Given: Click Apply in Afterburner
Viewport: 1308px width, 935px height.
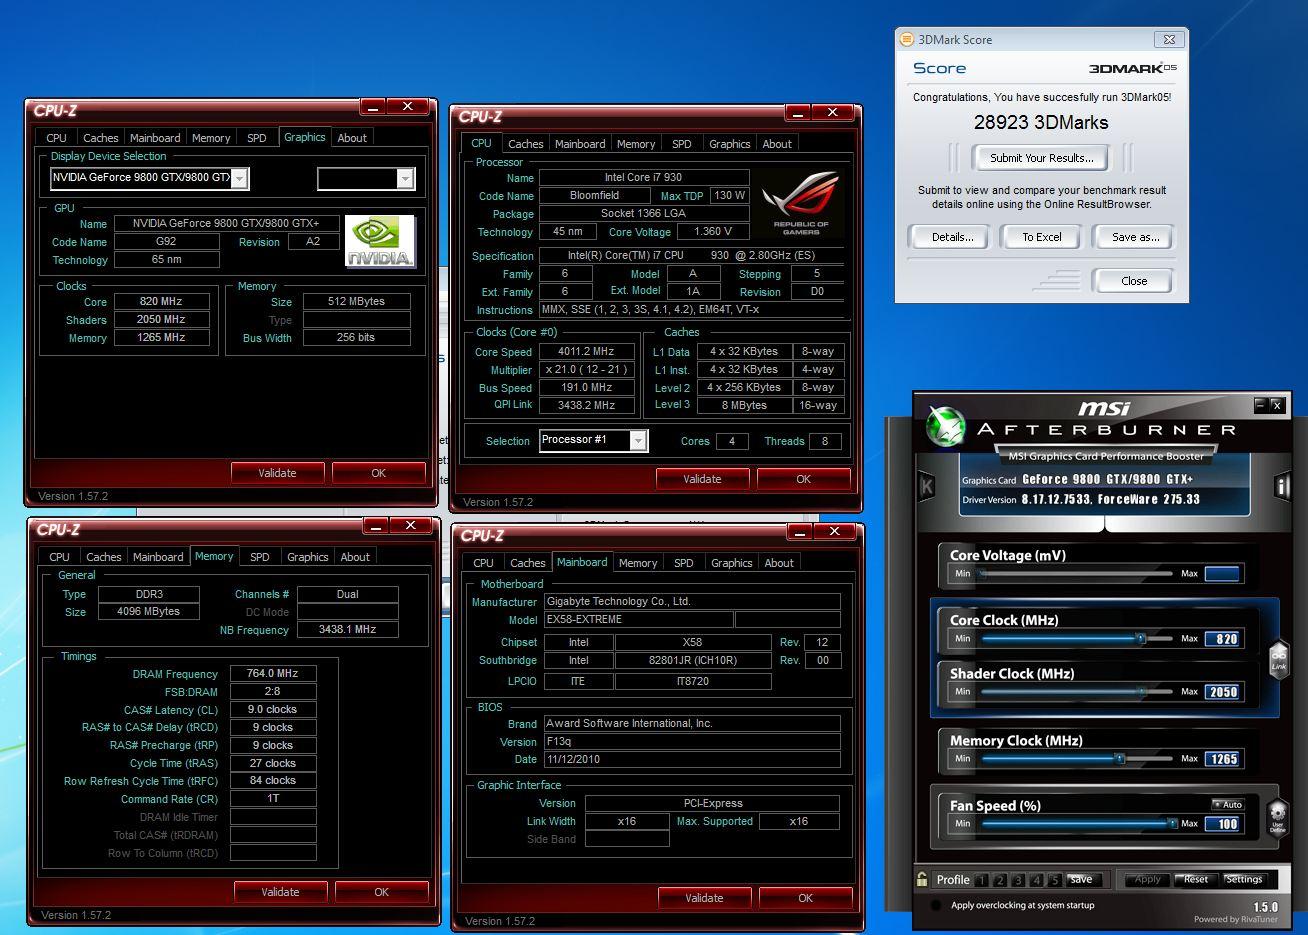Looking at the screenshot, I should [x=1148, y=880].
